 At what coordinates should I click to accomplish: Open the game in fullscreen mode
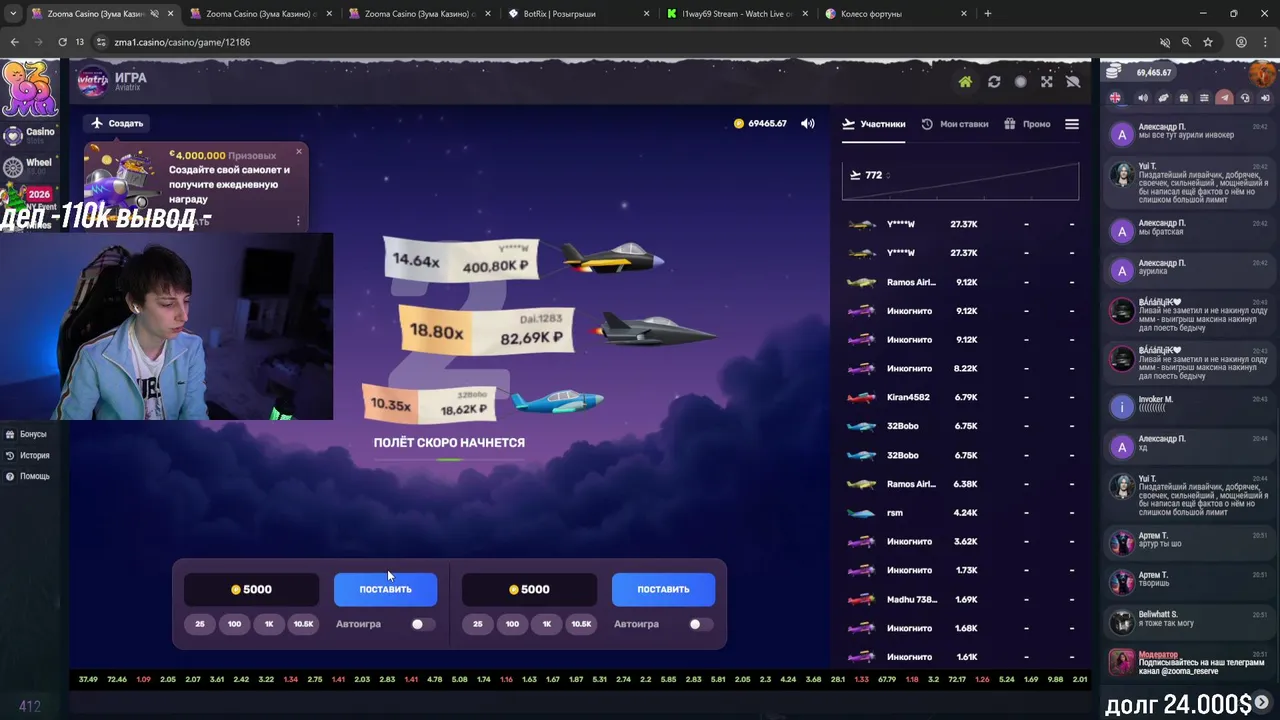(x=1046, y=82)
